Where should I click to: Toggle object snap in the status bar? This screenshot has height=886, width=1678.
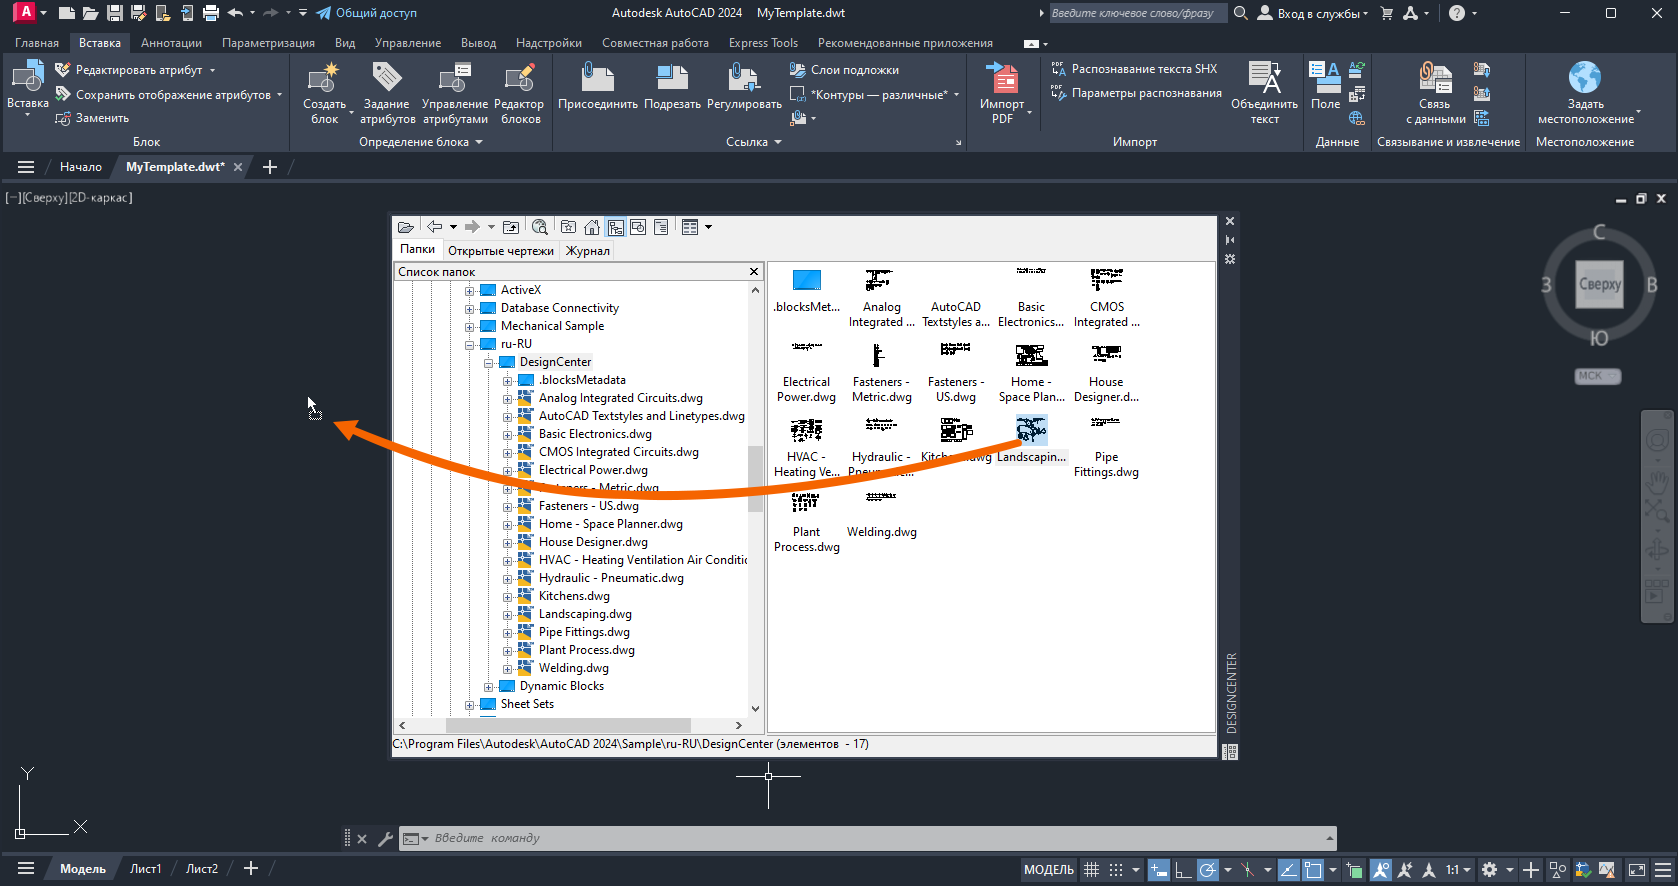1313,870
